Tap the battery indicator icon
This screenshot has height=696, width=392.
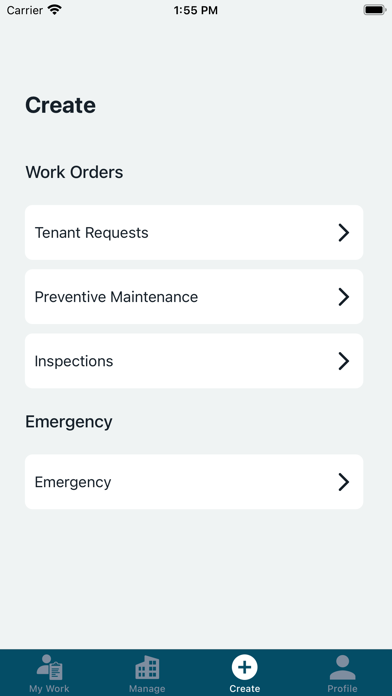coord(375,10)
